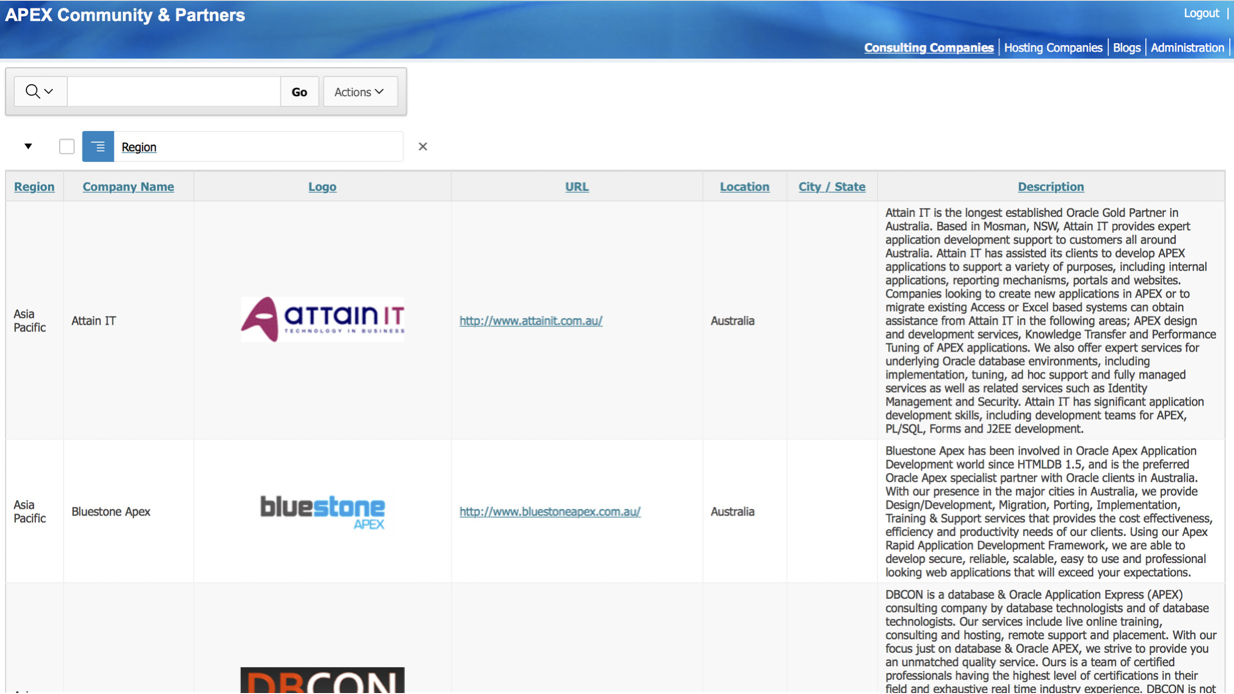The image size is (1234, 694).
Task: Click the Description column header
Action: click(1051, 187)
